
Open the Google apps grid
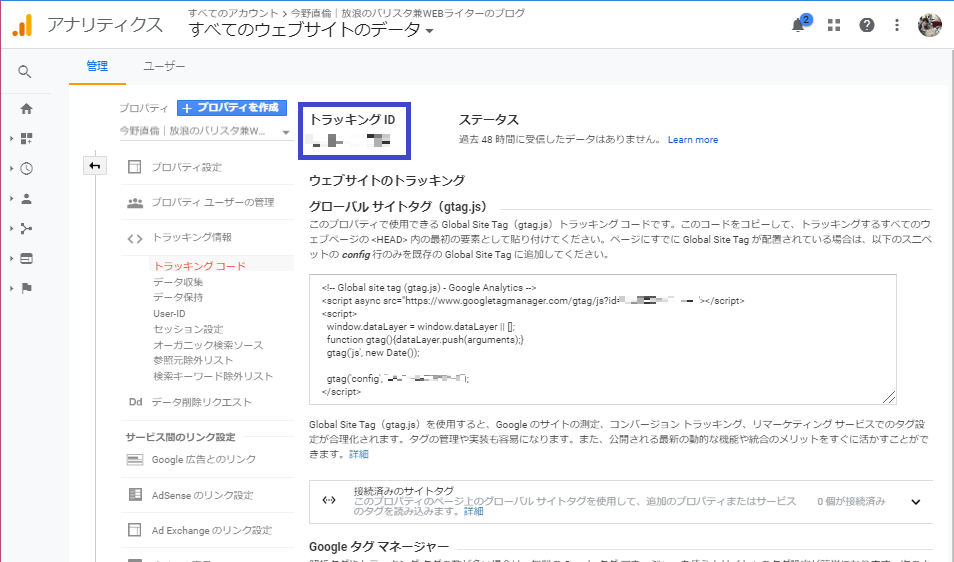point(834,25)
